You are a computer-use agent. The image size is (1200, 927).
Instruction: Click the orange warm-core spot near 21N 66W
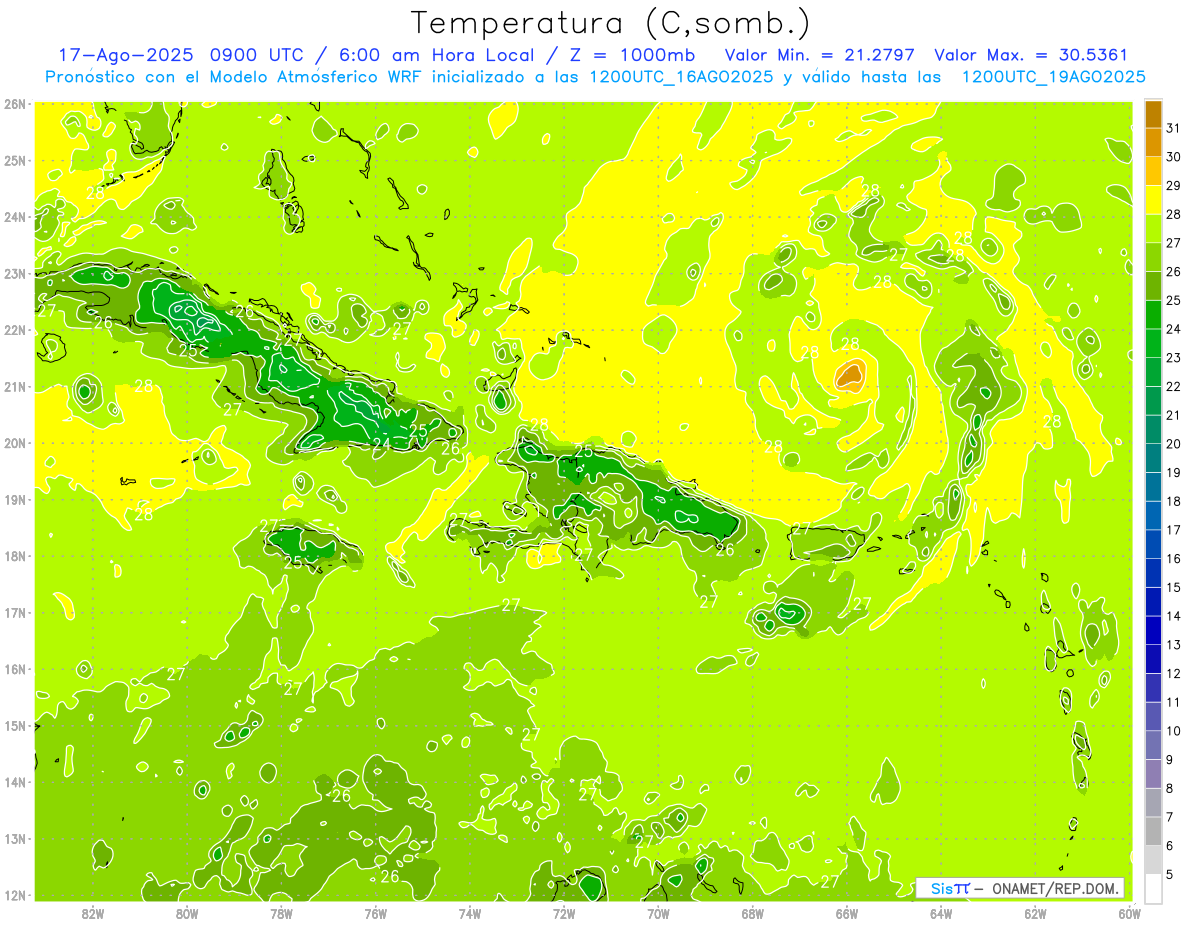849,376
